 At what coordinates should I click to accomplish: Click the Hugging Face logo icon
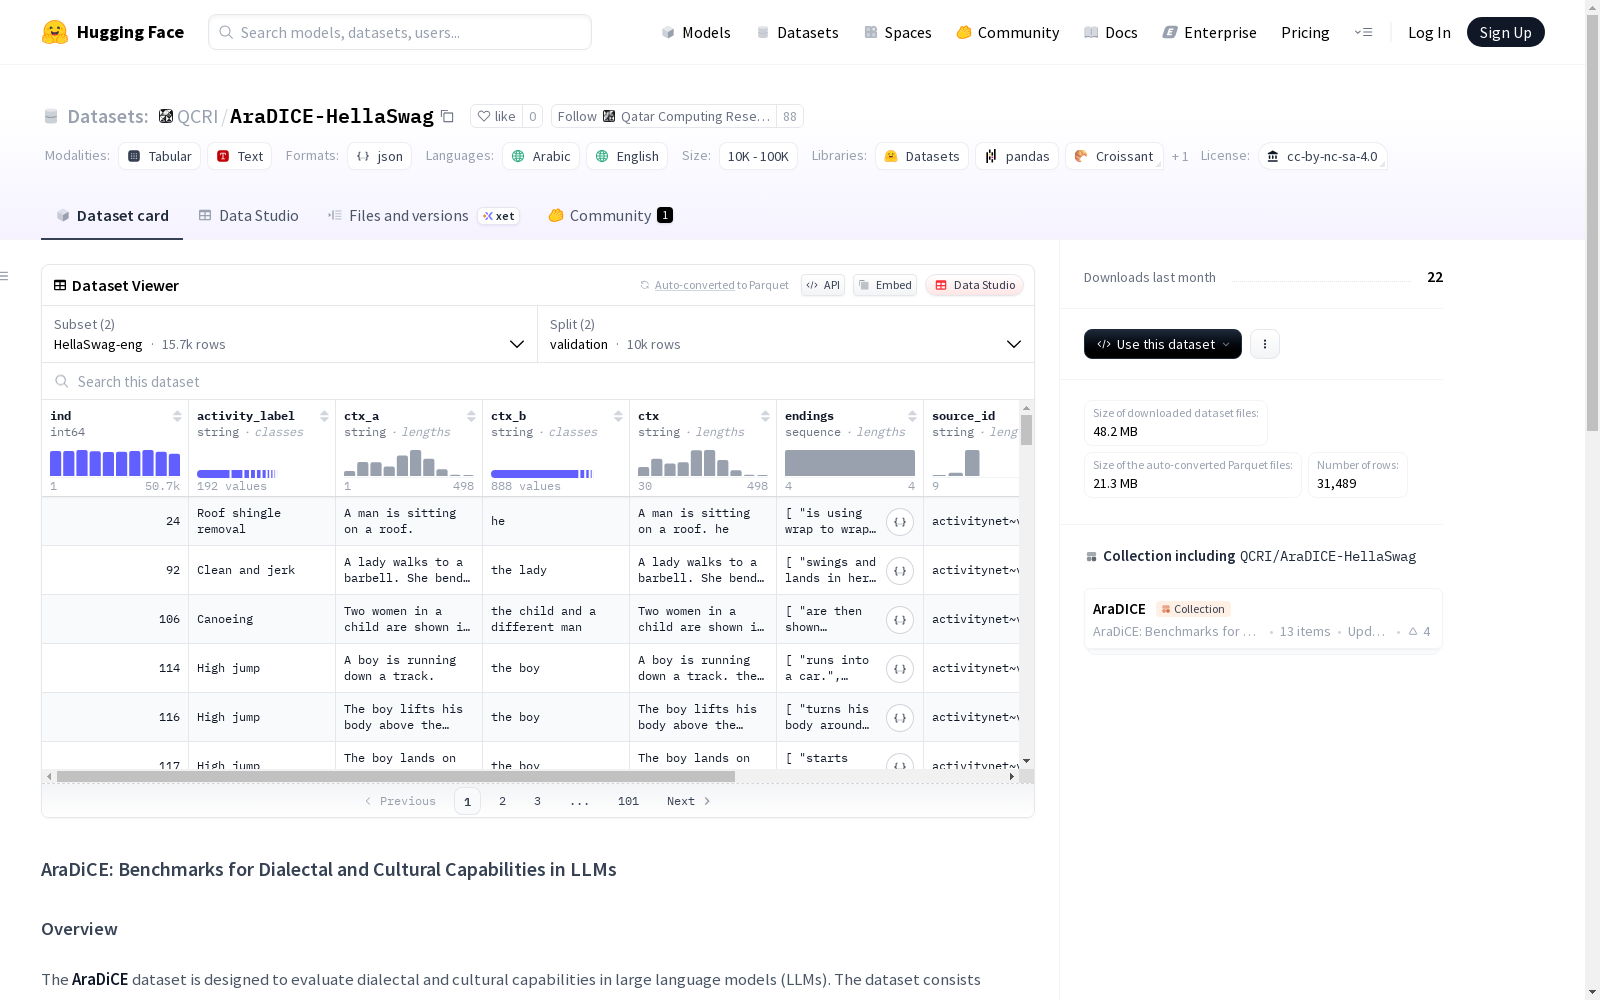pos(55,32)
